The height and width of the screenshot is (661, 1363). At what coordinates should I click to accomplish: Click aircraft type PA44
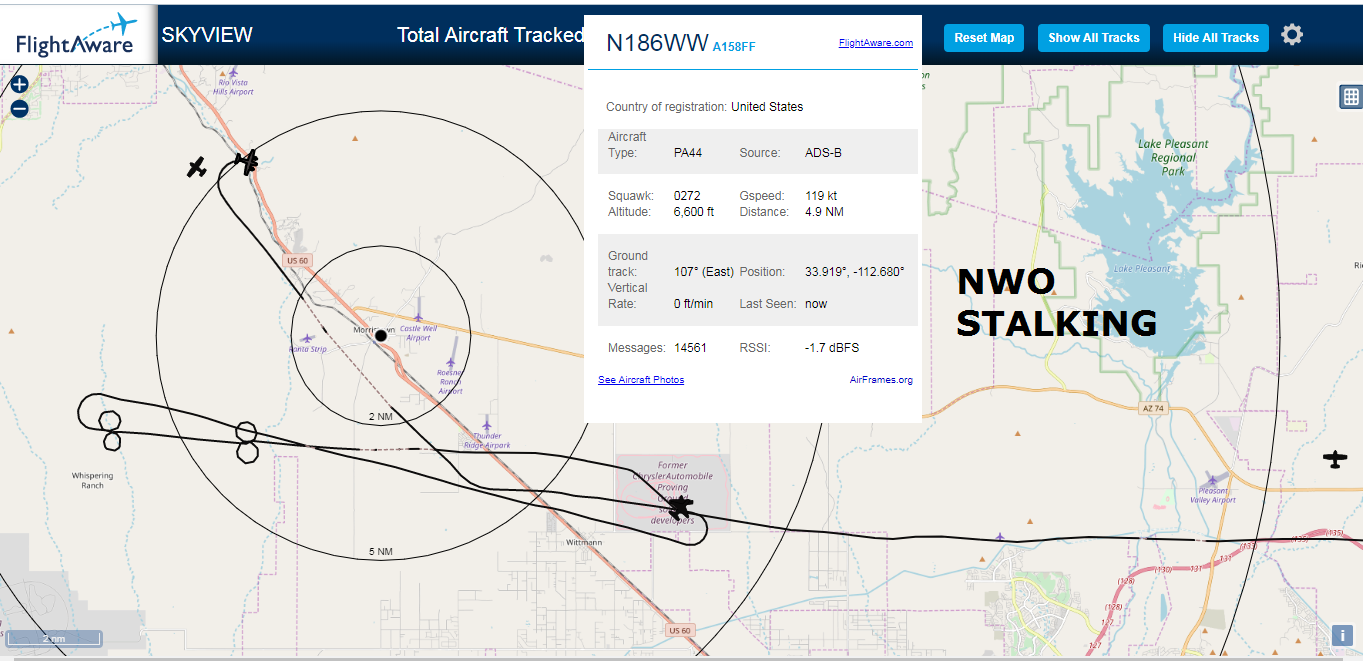click(688, 153)
